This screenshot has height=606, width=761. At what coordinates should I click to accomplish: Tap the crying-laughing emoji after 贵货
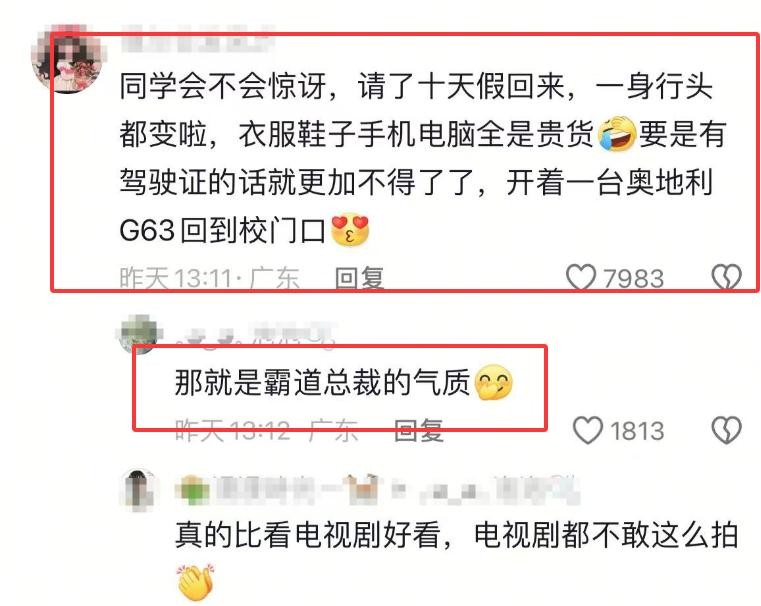click(616, 134)
